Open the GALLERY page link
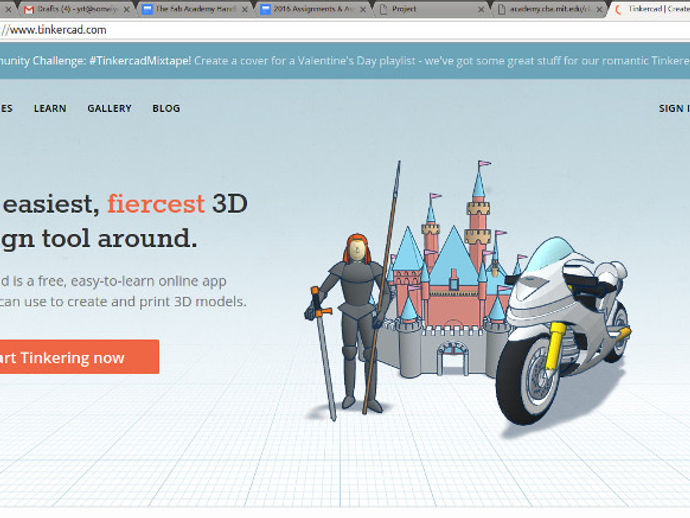Screen dimensions: 690x518 point(109,108)
